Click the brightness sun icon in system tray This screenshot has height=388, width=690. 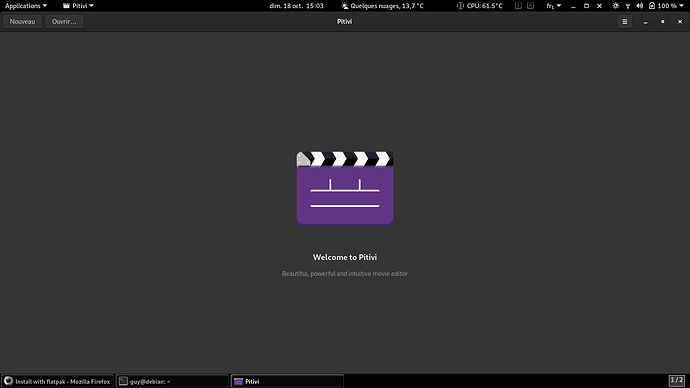616,6
